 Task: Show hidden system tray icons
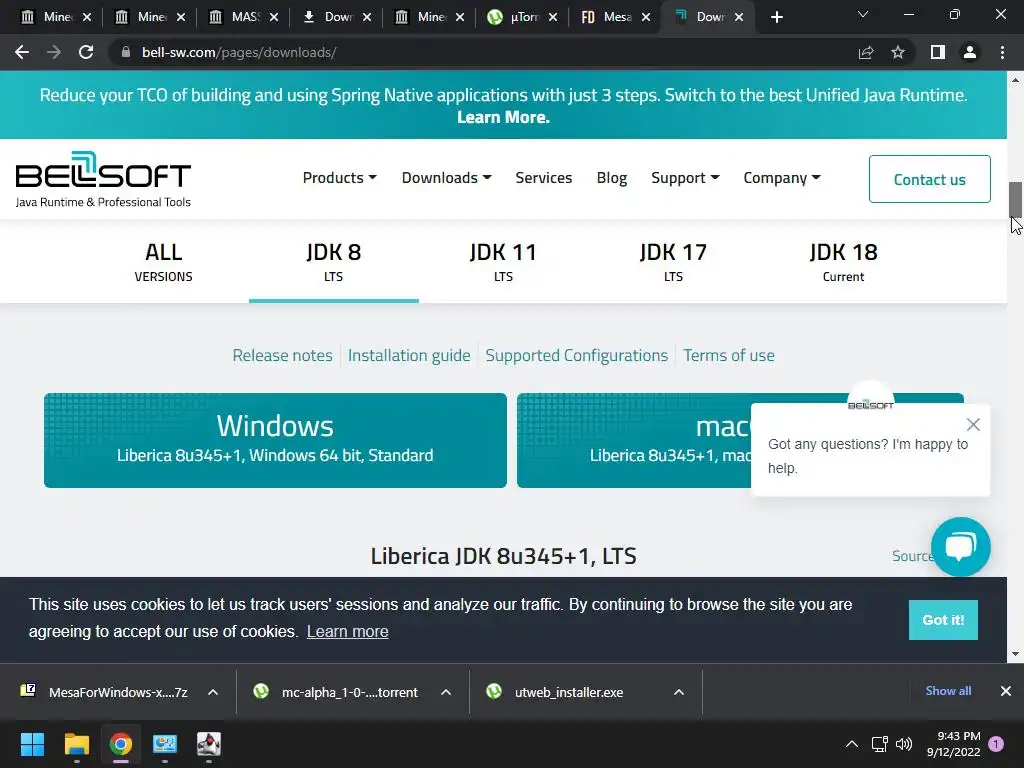(852, 744)
